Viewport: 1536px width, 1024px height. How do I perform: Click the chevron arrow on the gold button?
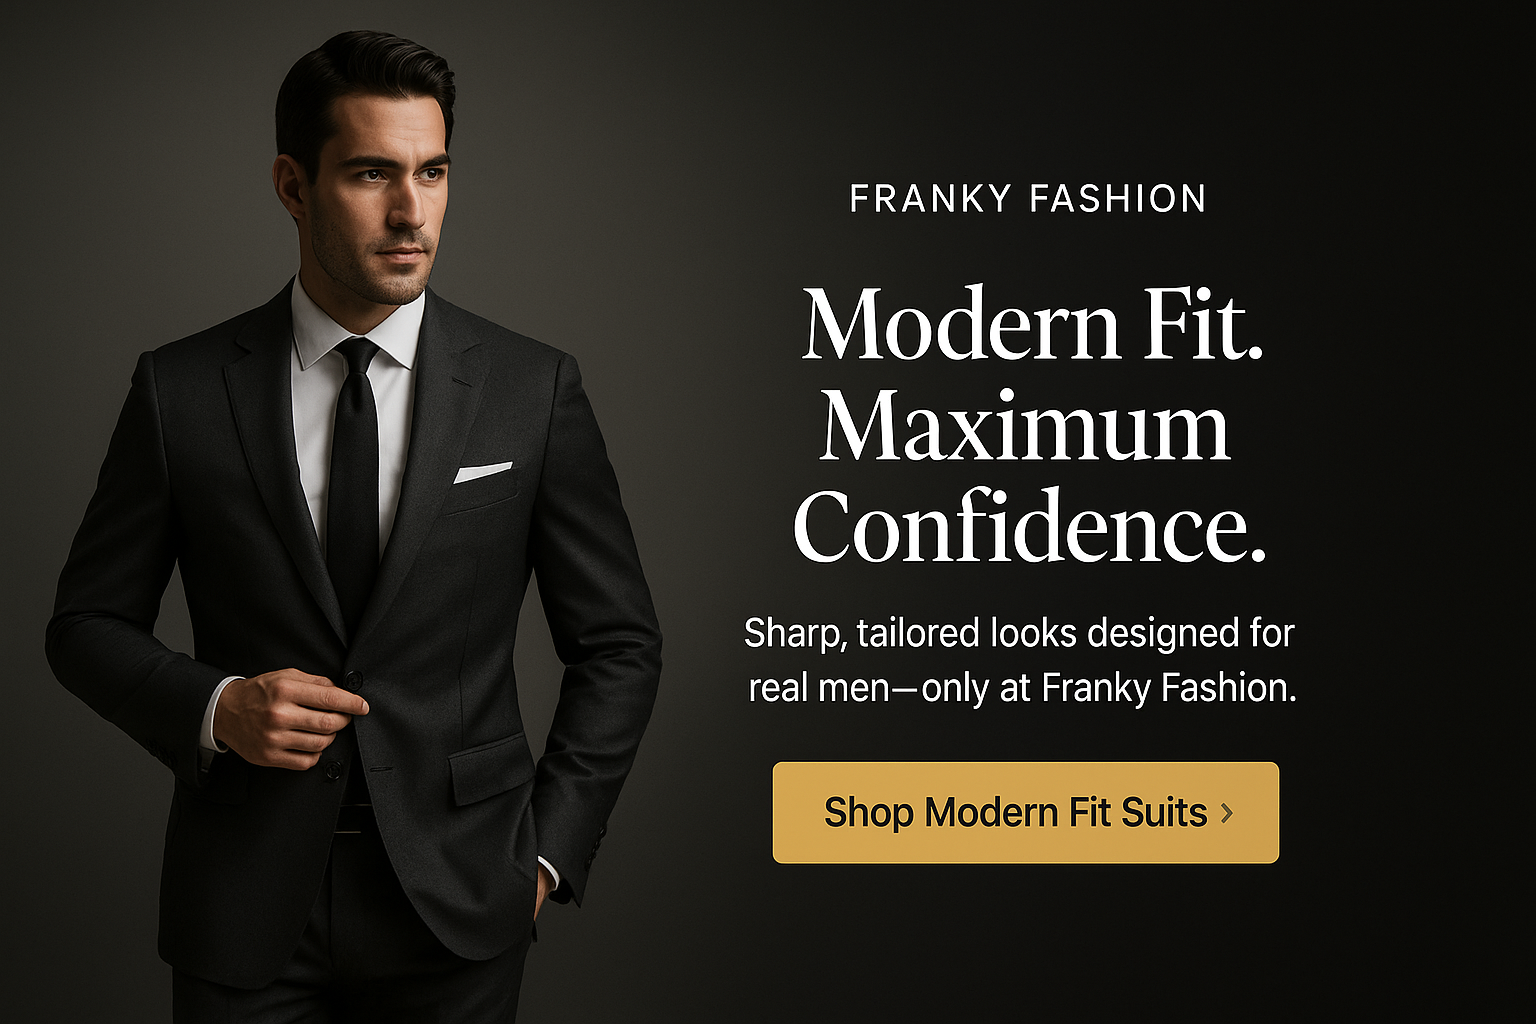tap(1227, 813)
